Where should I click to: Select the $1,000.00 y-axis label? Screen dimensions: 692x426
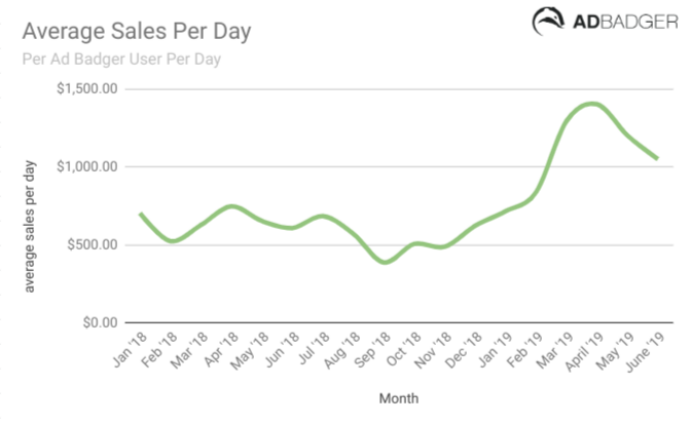pos(87,167)
